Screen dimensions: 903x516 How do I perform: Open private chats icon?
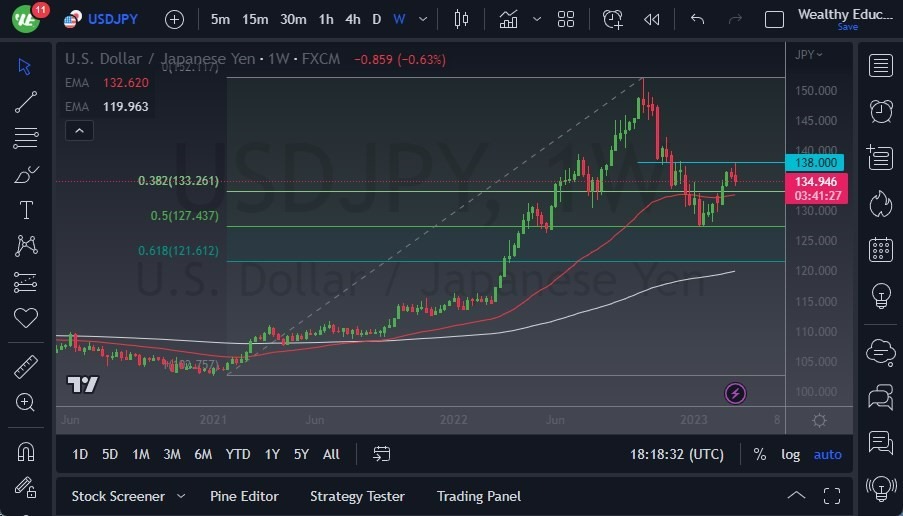pyautogui.click(x=881, y=397)
